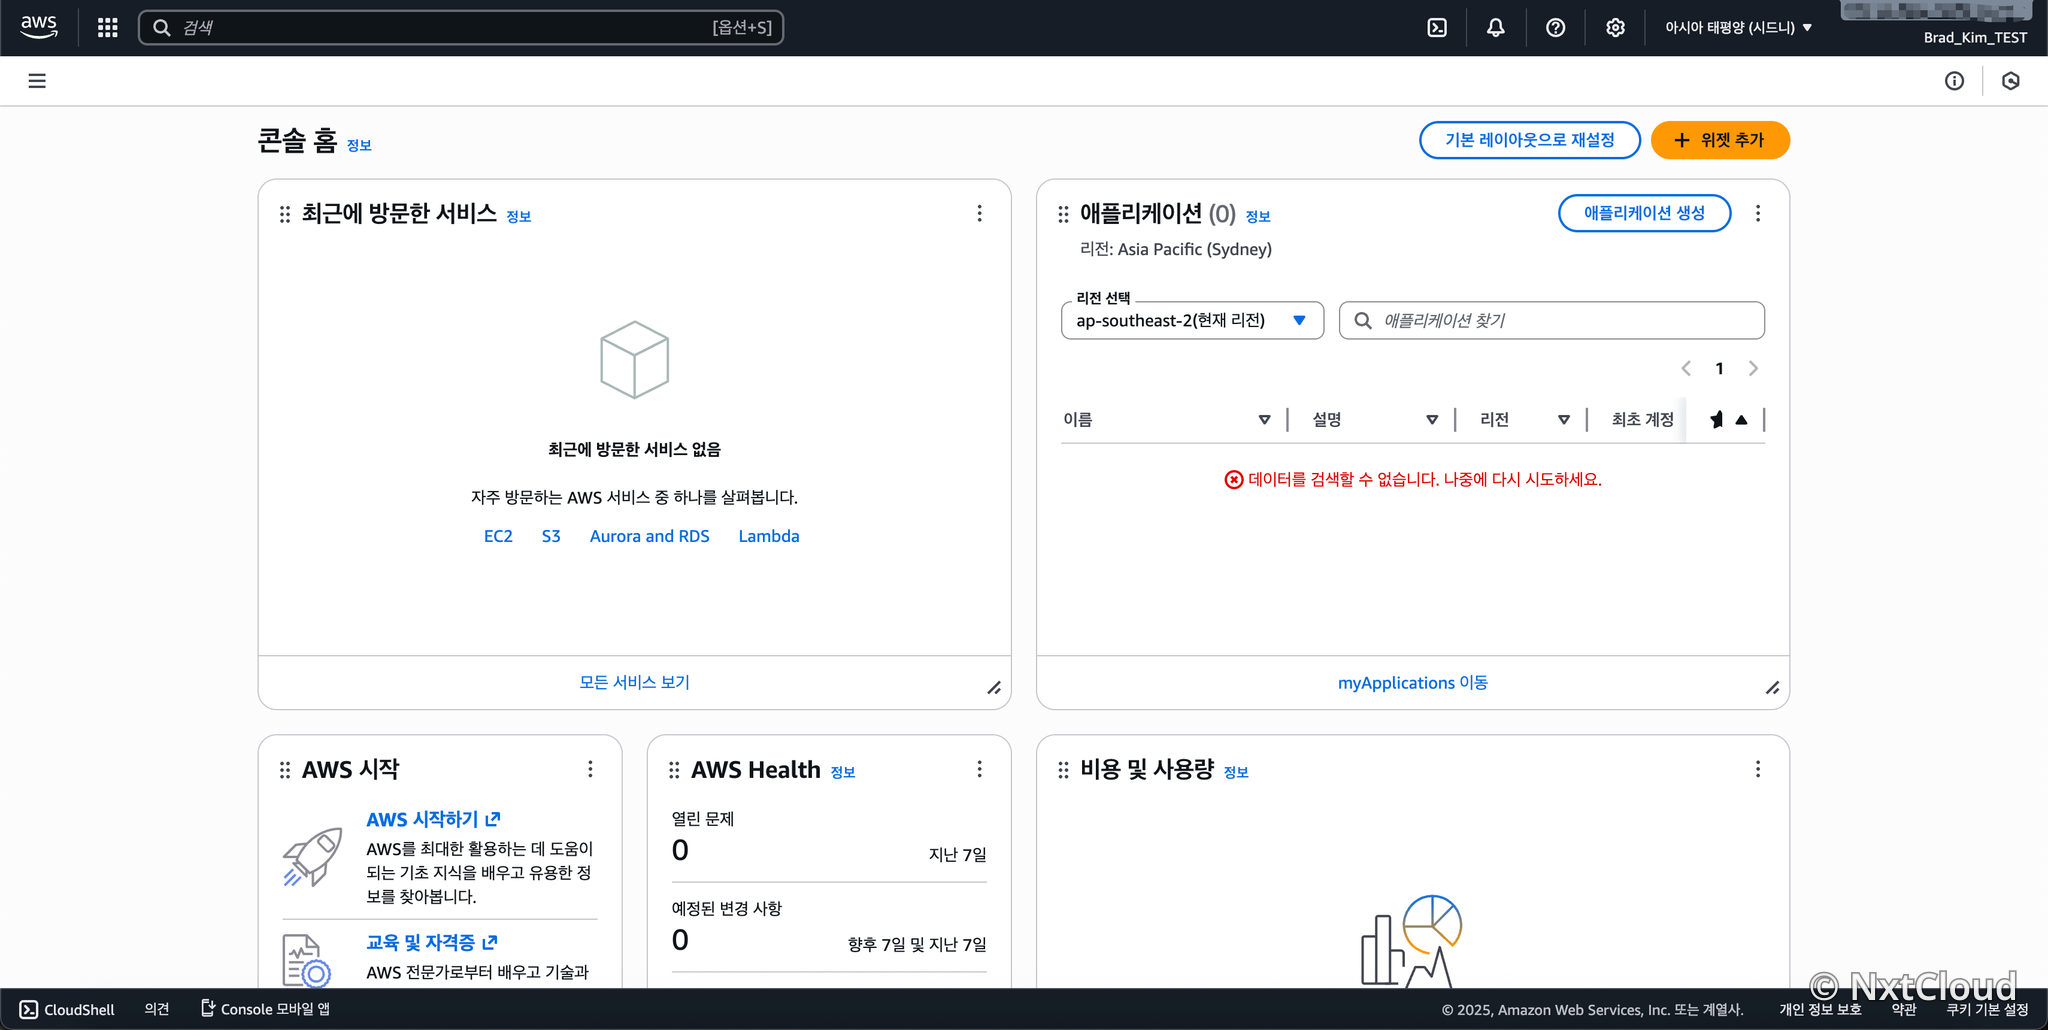Click the 위젯 추가 button
Screen dimensions: 2048x1030
pyautogui.click(x=1720, y=140)
